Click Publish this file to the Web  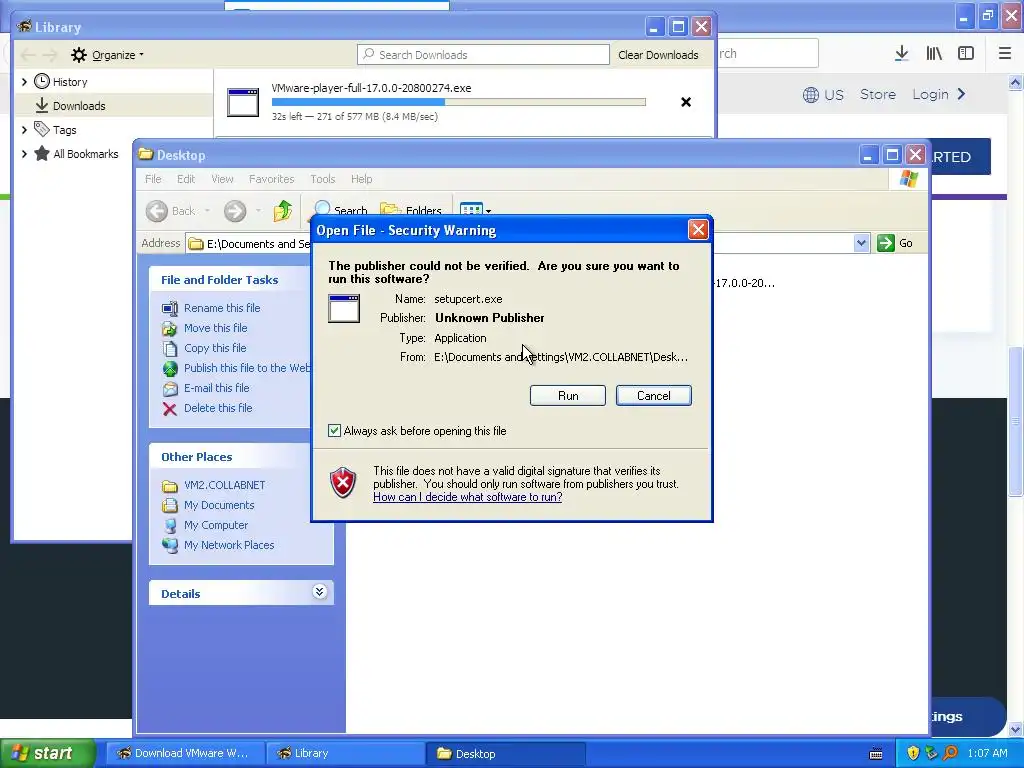tap(246, 368)
